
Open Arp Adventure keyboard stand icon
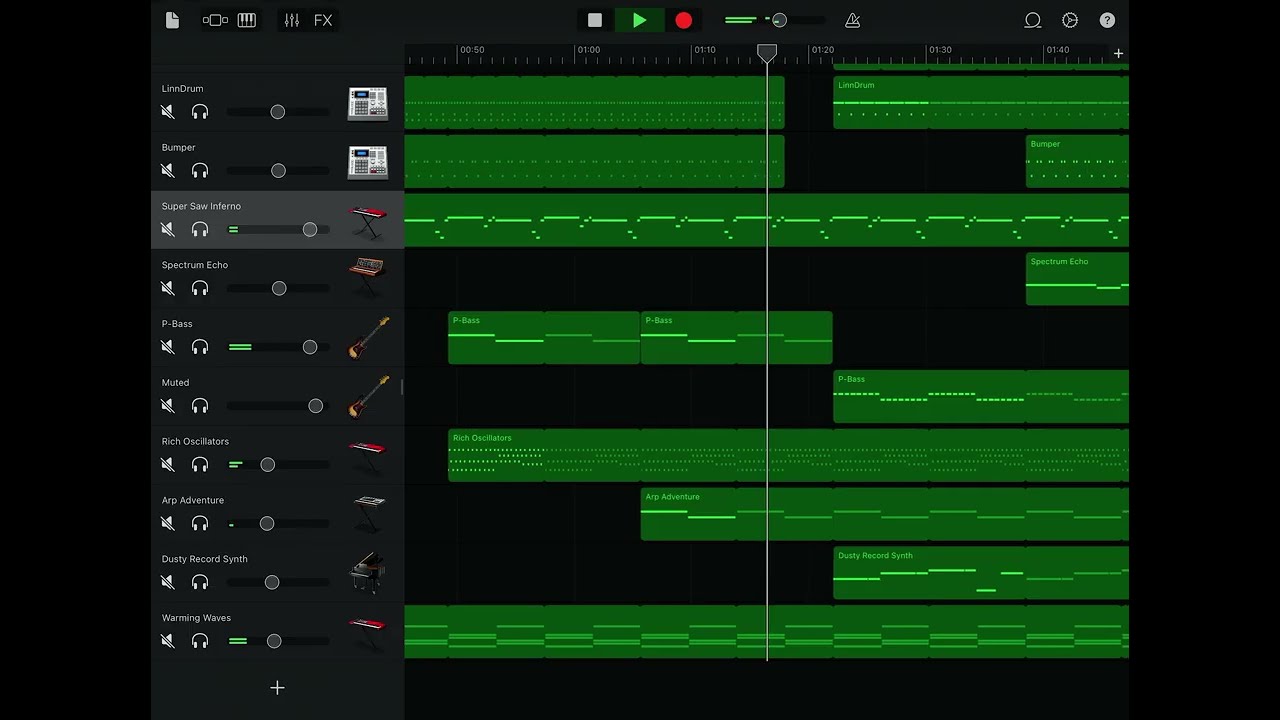point(368,514)
